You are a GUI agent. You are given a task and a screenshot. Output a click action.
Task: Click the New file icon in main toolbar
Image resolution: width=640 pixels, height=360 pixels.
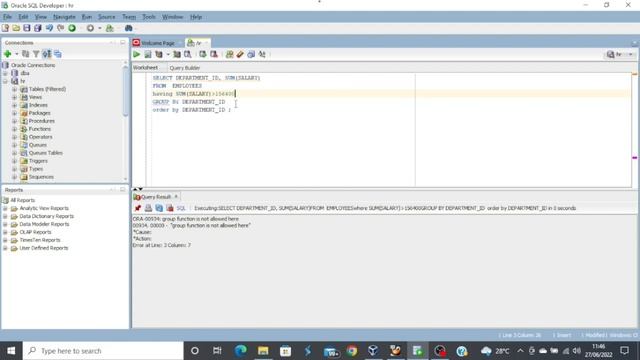point(5,28)
